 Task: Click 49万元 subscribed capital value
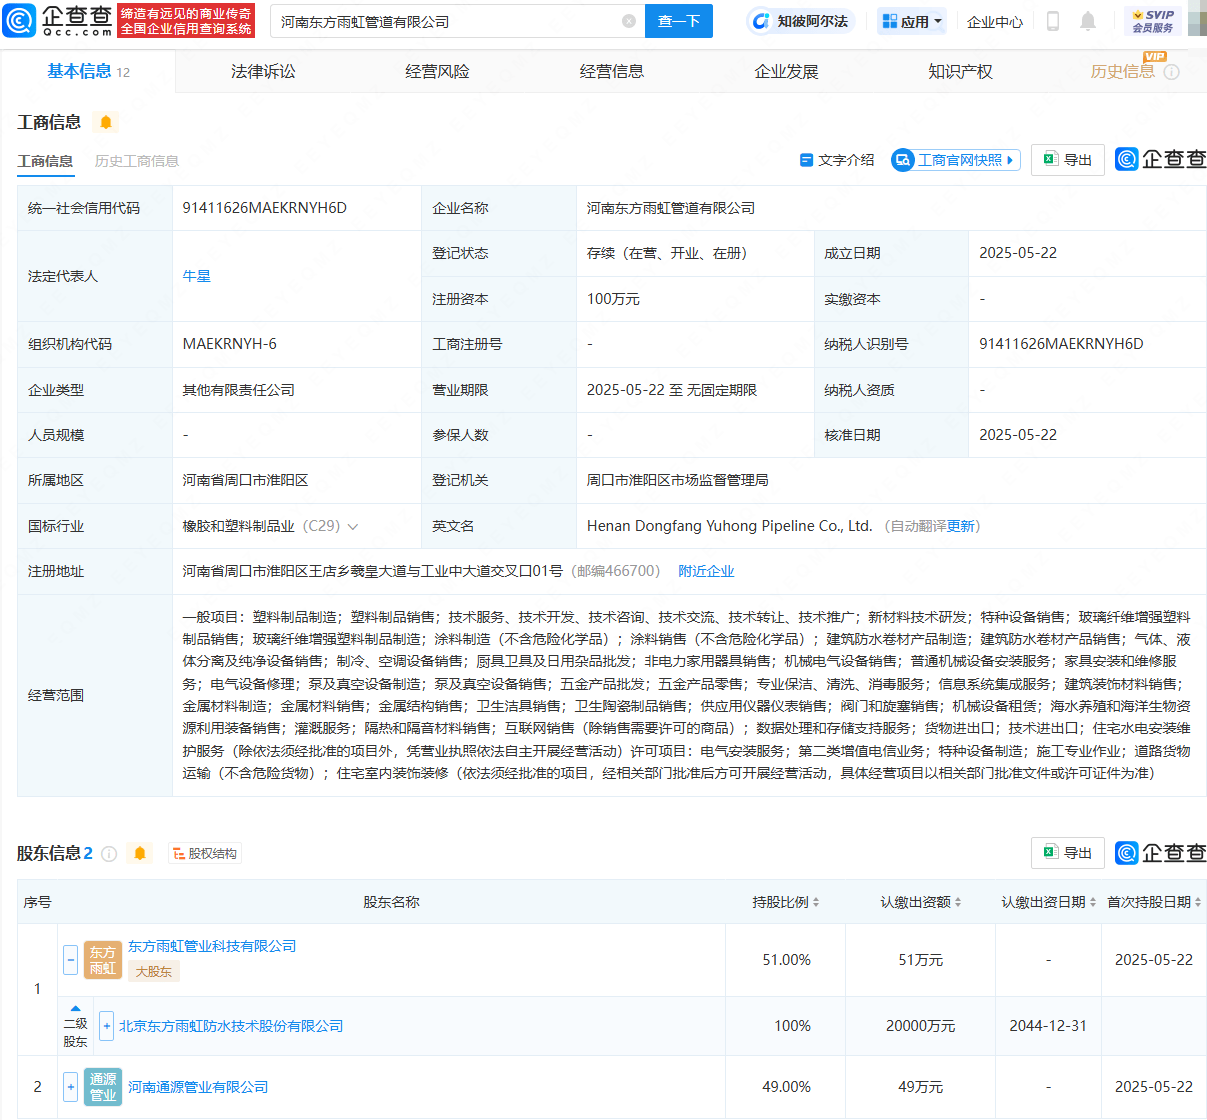921,1087
